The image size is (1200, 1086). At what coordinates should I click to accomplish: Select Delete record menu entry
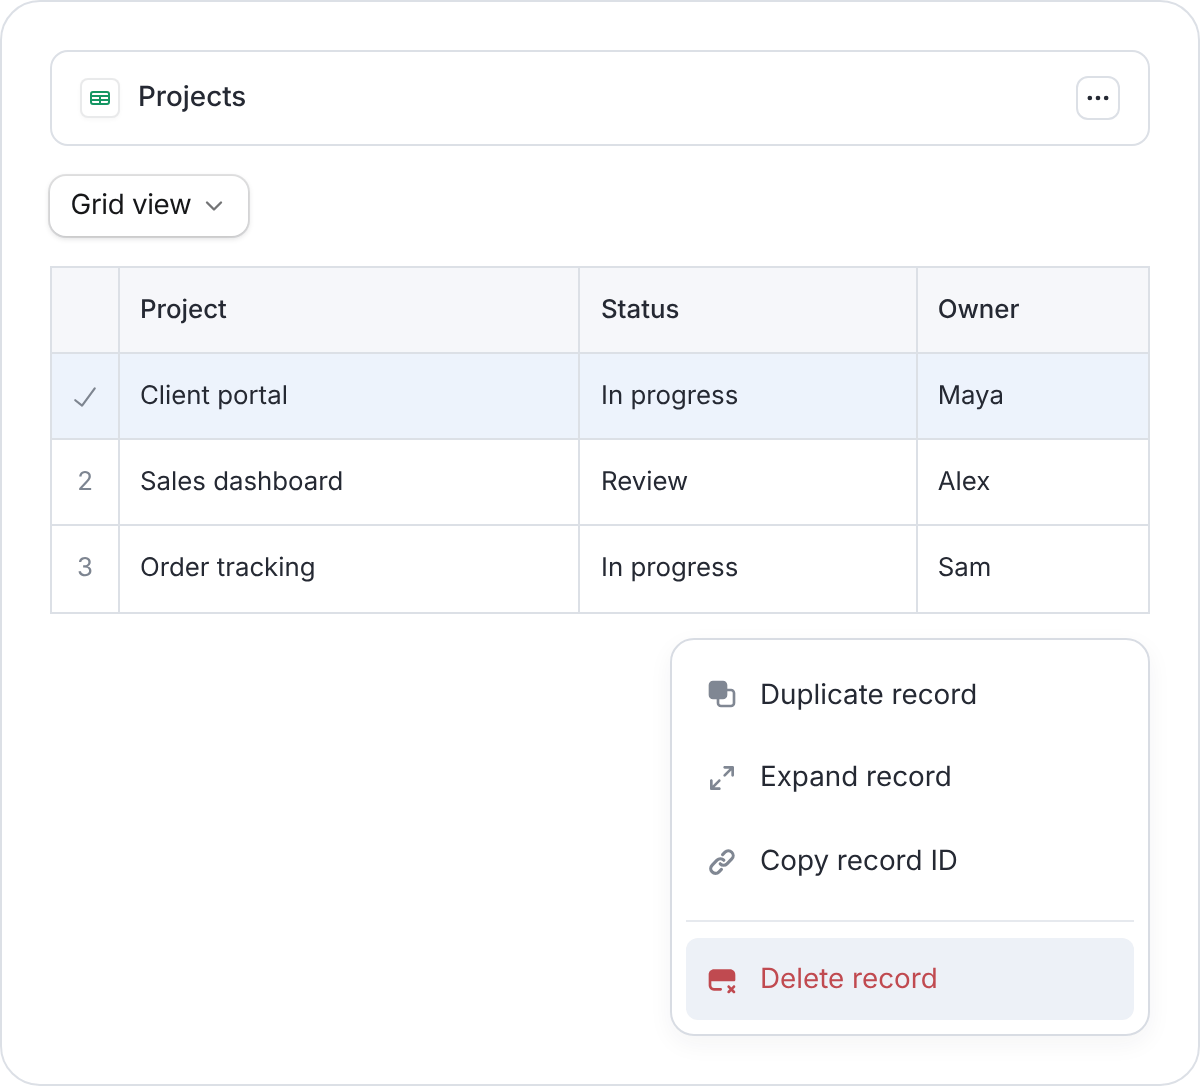pos(910,979)
